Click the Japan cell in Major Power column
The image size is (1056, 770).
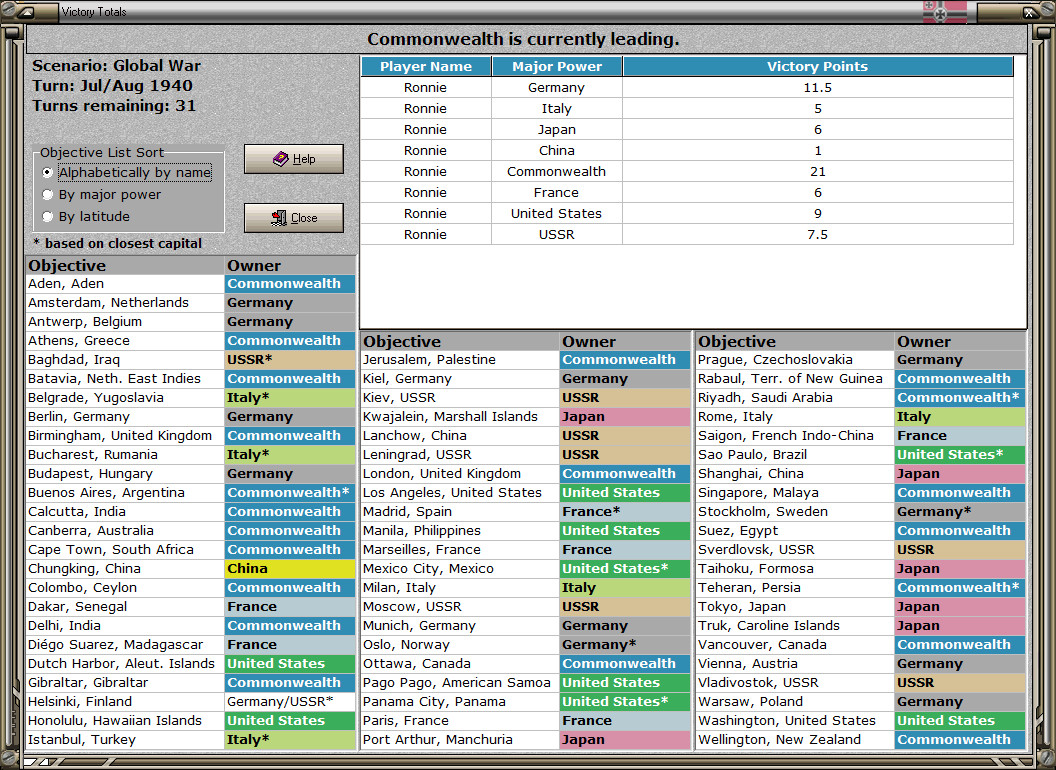coord(556,129)
